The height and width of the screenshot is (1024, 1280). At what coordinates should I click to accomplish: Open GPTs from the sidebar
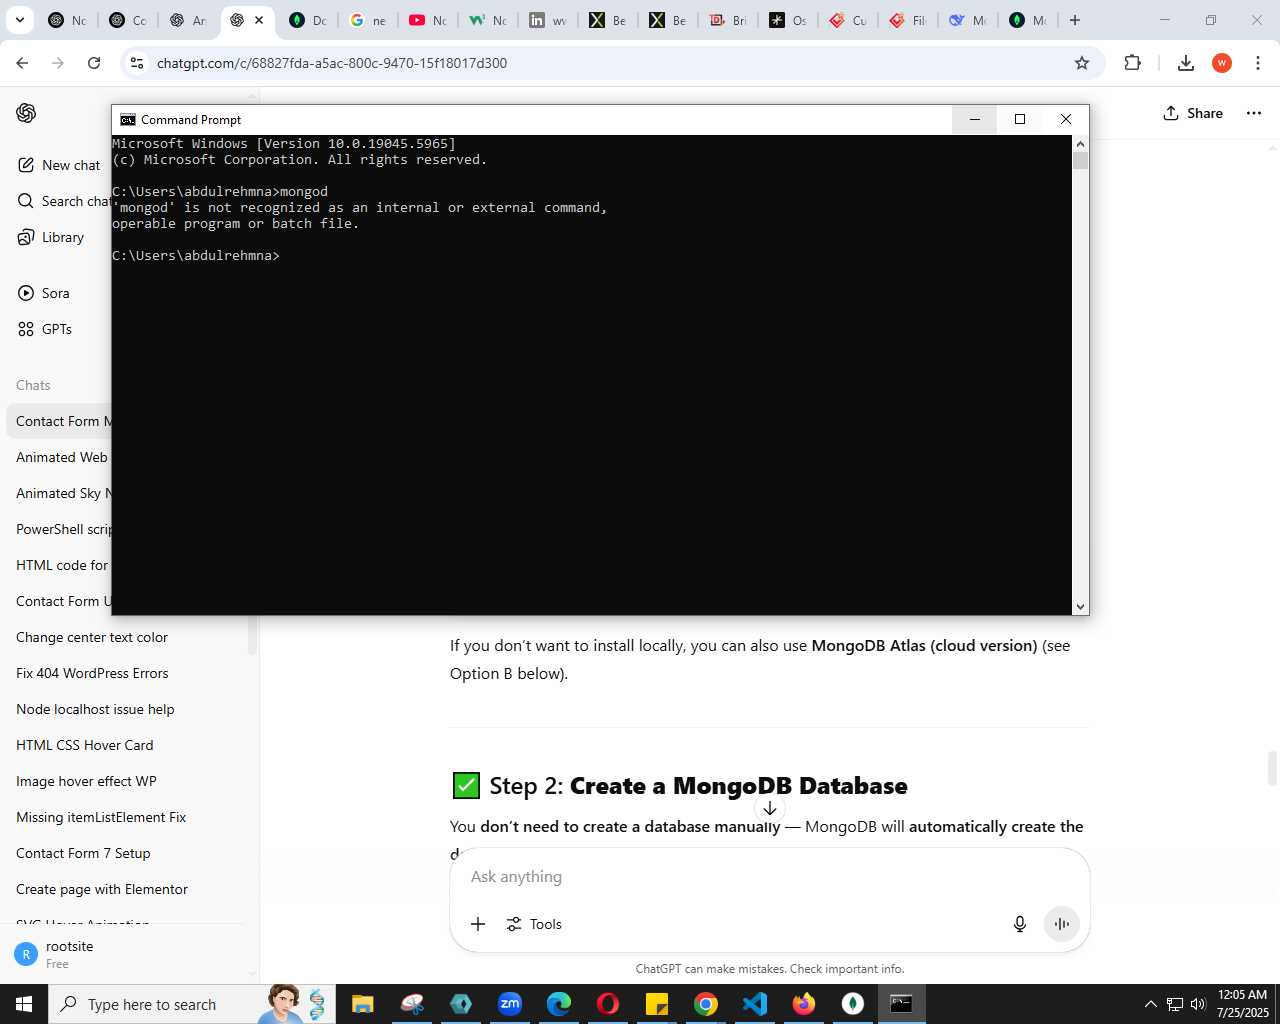(x=45, y=329)
